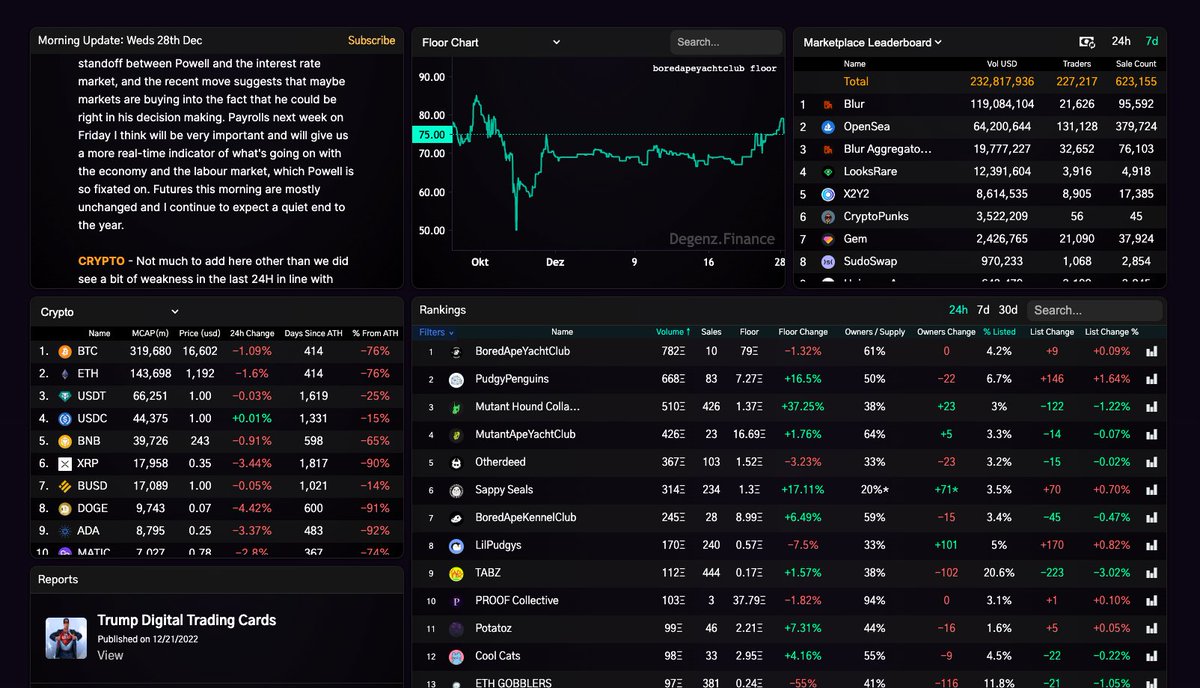Click the Blur marketplace logo in row 1

click(x=828, y=104)
